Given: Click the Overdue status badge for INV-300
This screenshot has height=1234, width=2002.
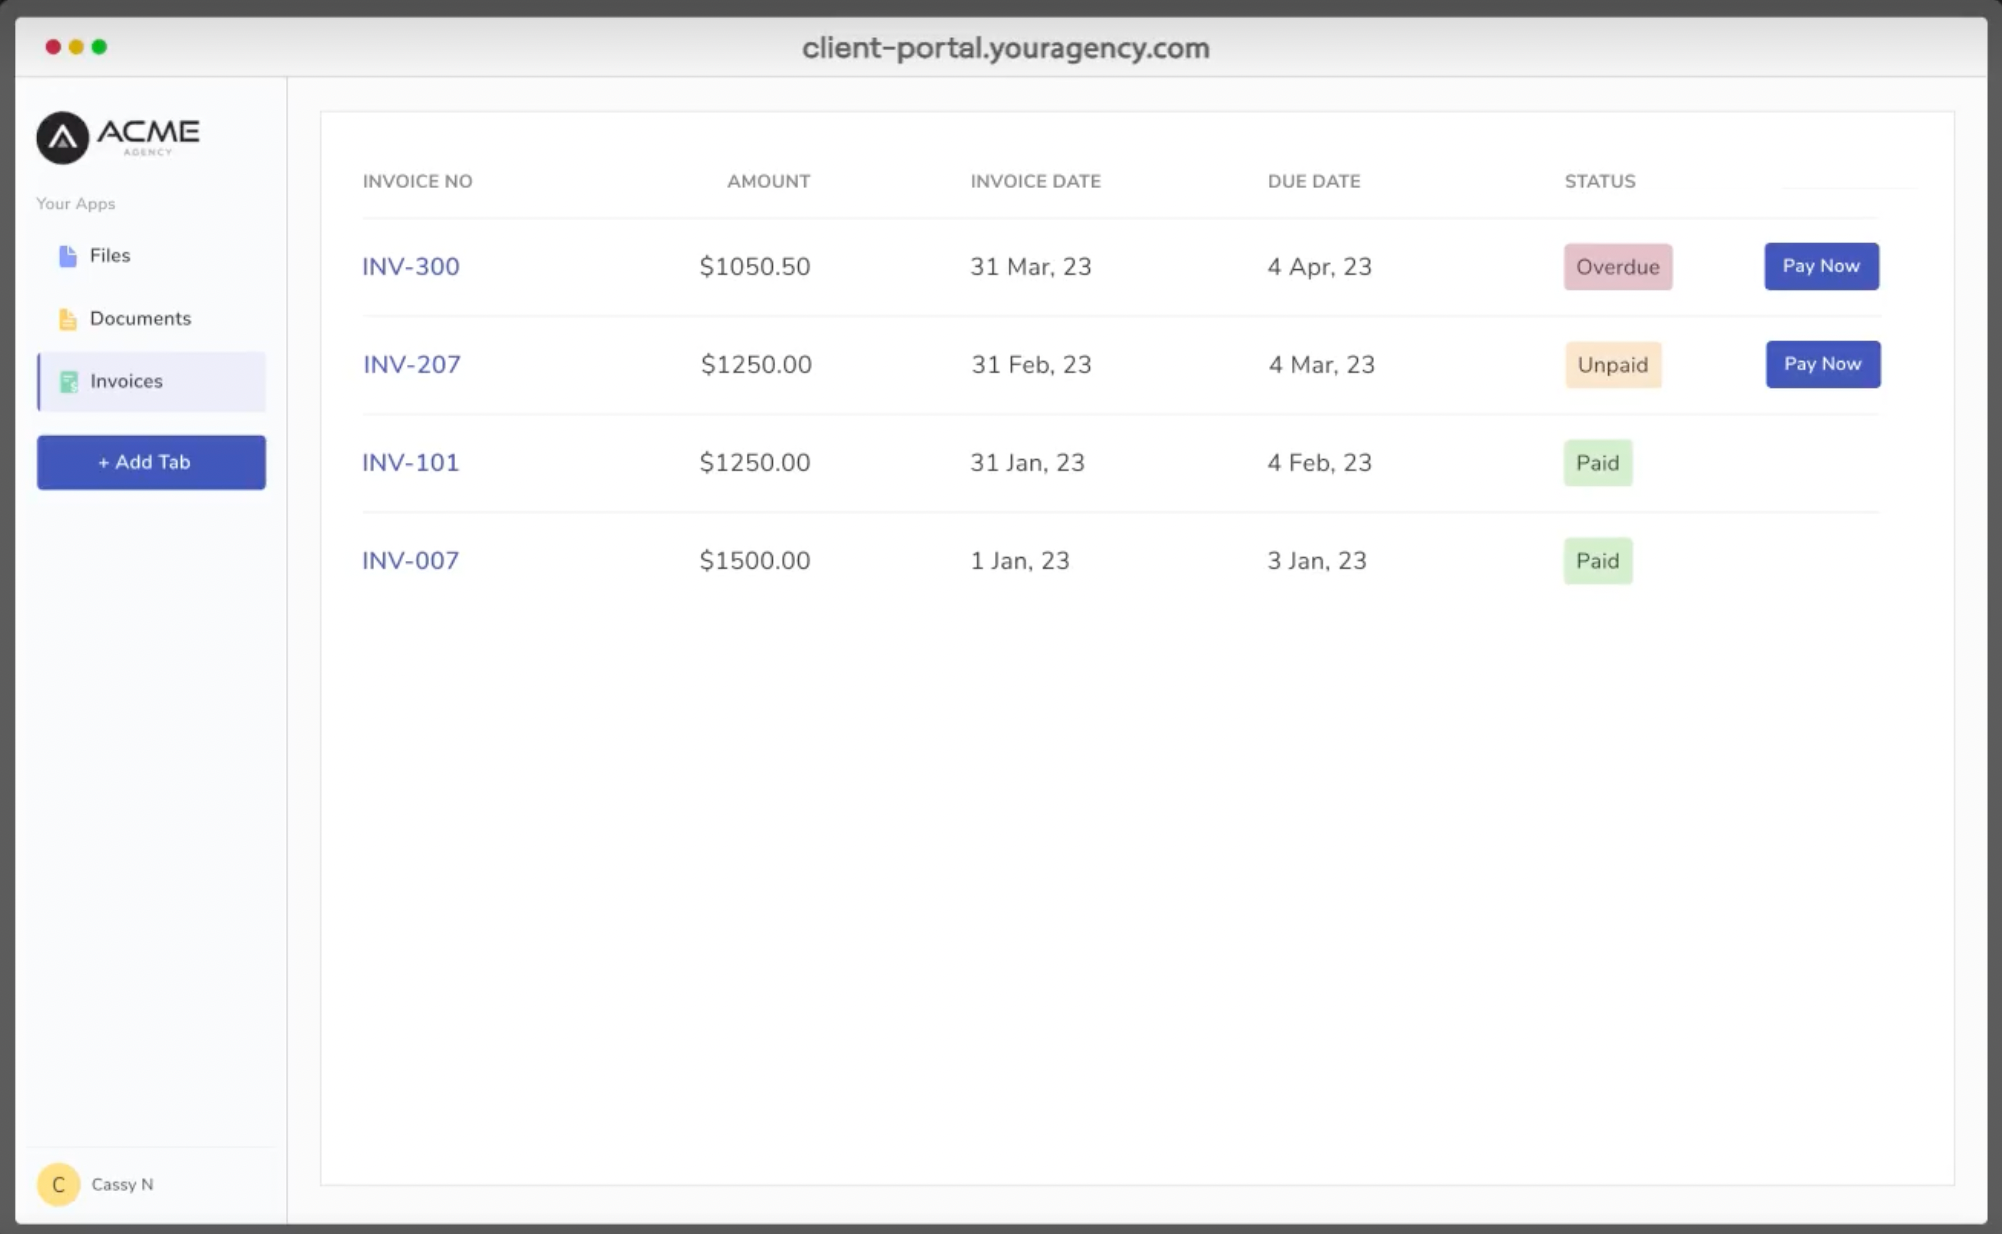Looking at the screenshot, I should click(1617, 267).
